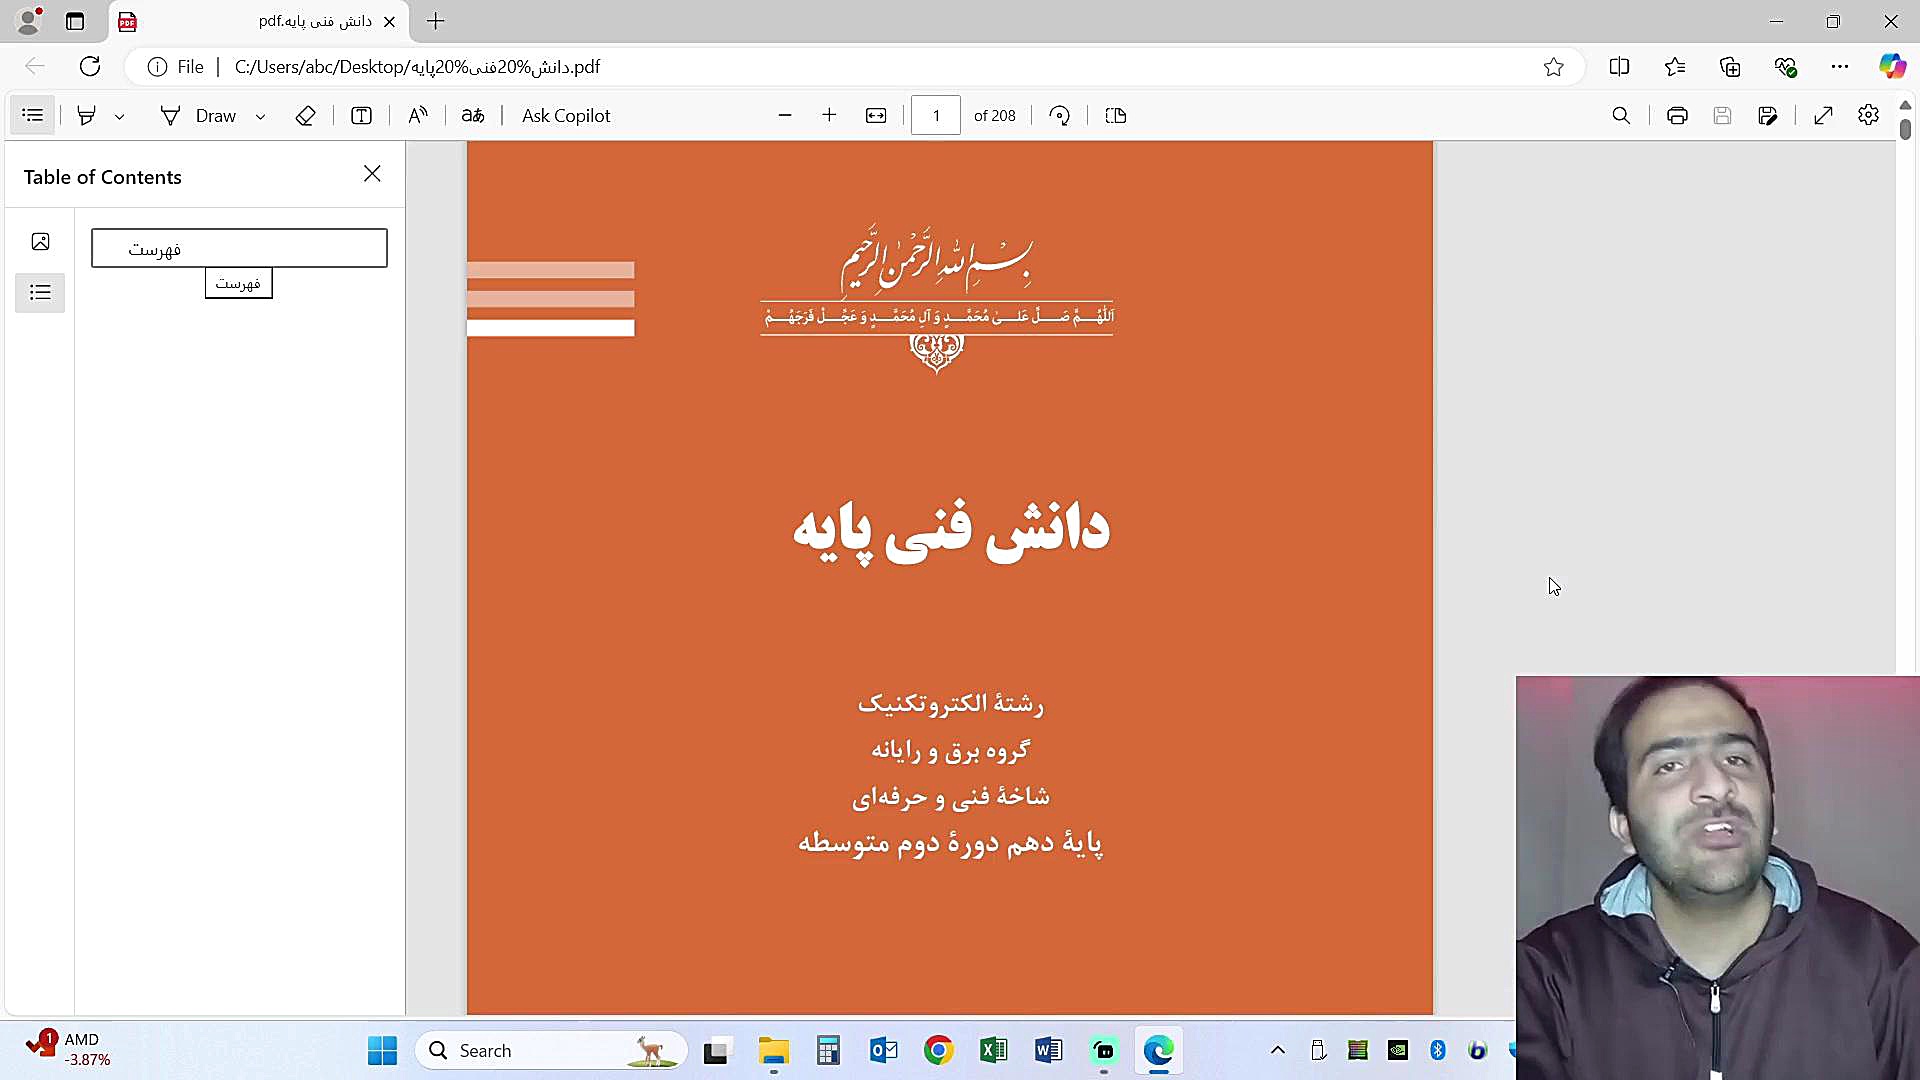1920x1080 pixels.
Task: Toggle the Page view layout icon
Action: click(x=1116, y=116)
